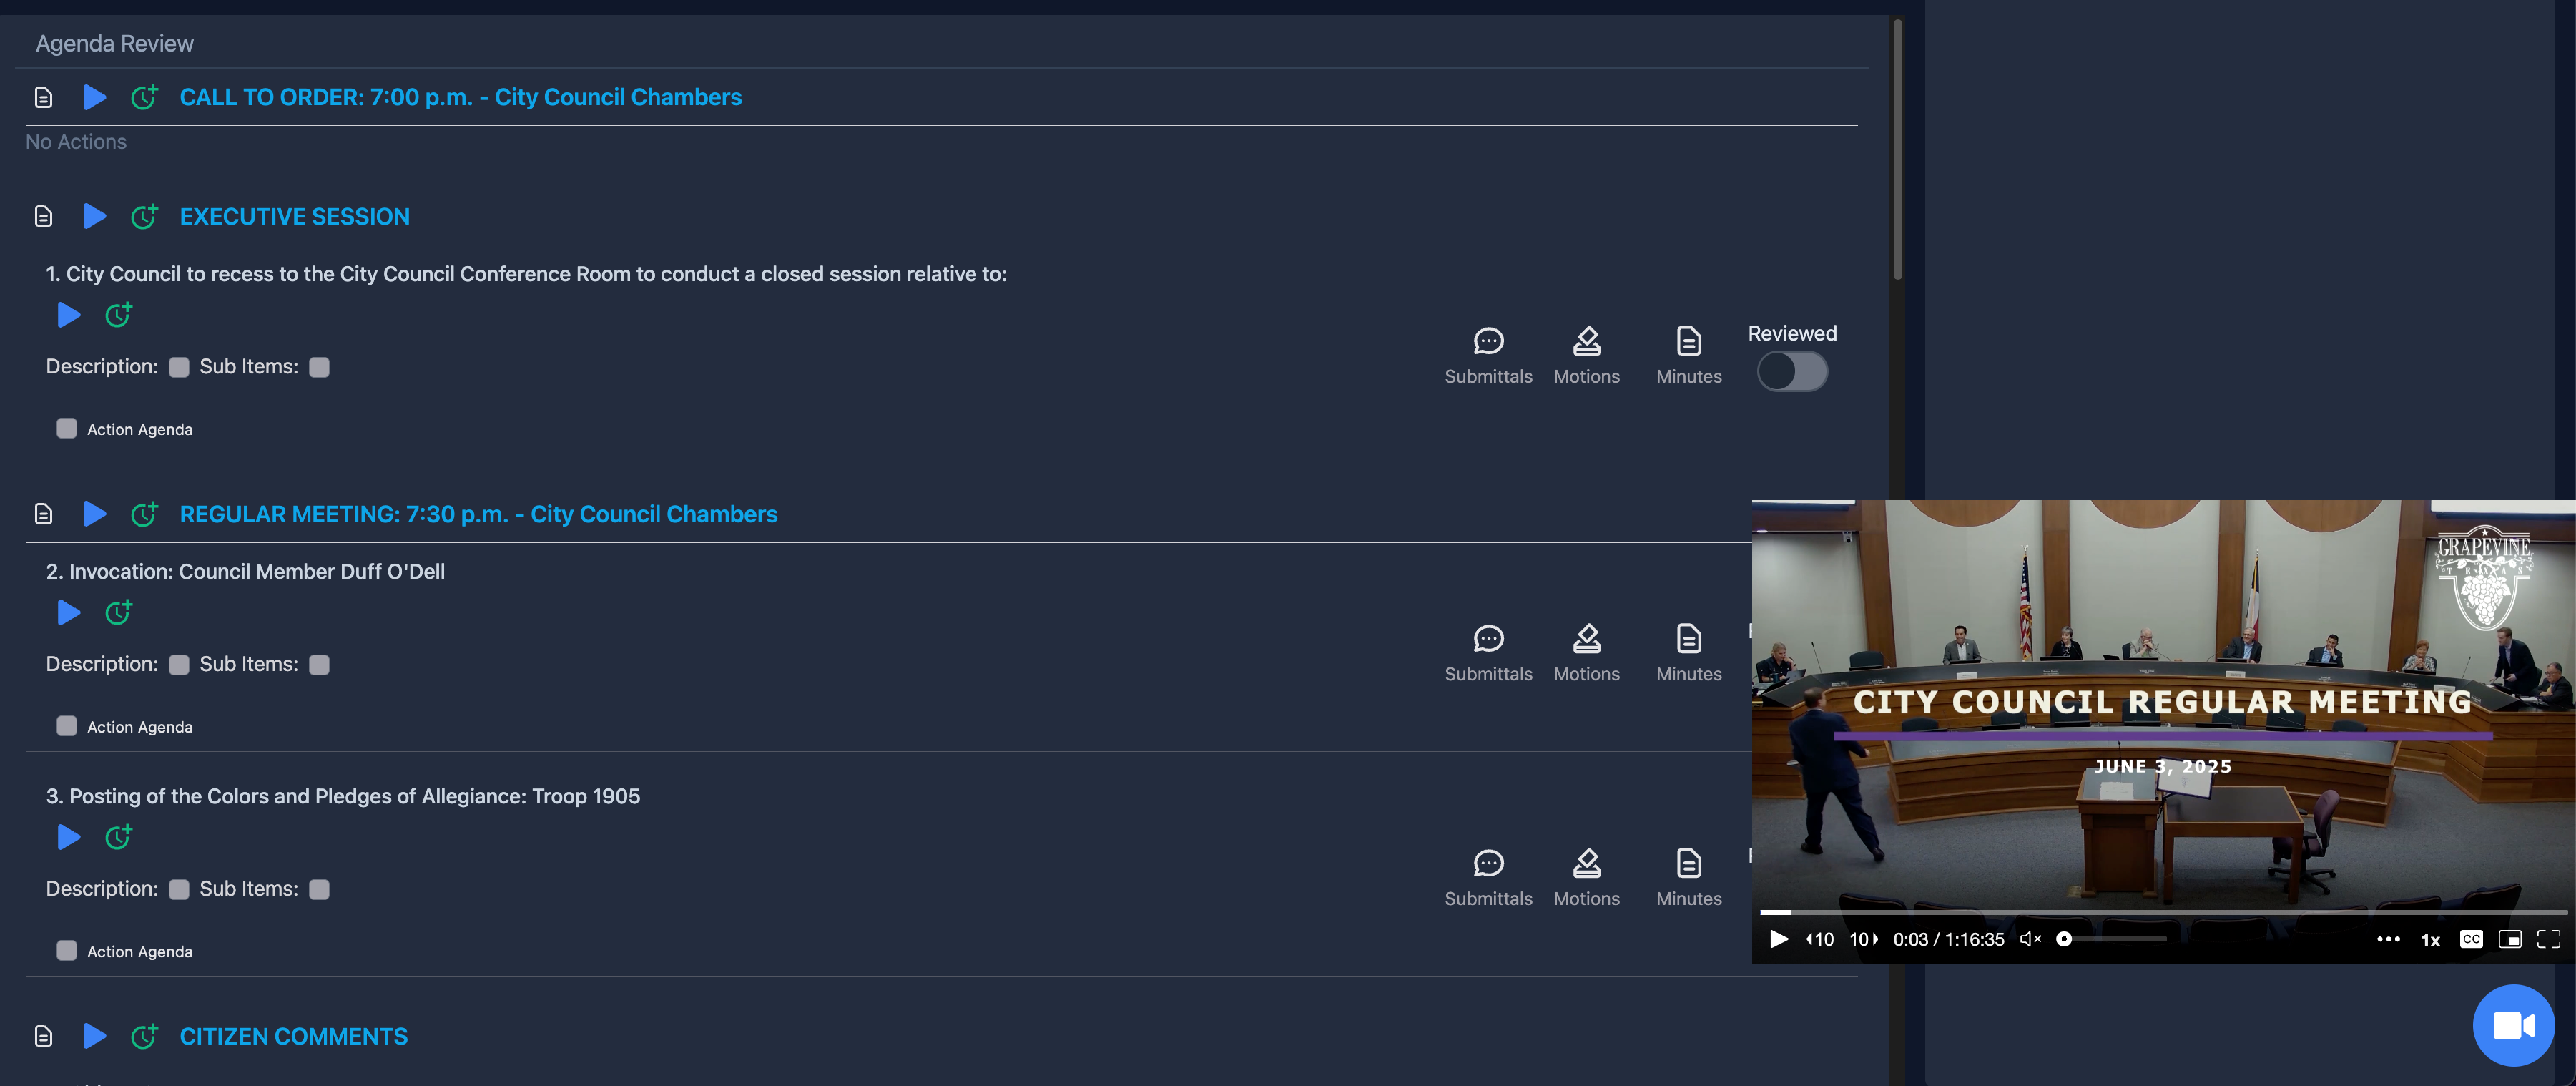Click EXECUTIVE SESSION heading link
Viewport: 2576px width, 1086px height.
294,216
